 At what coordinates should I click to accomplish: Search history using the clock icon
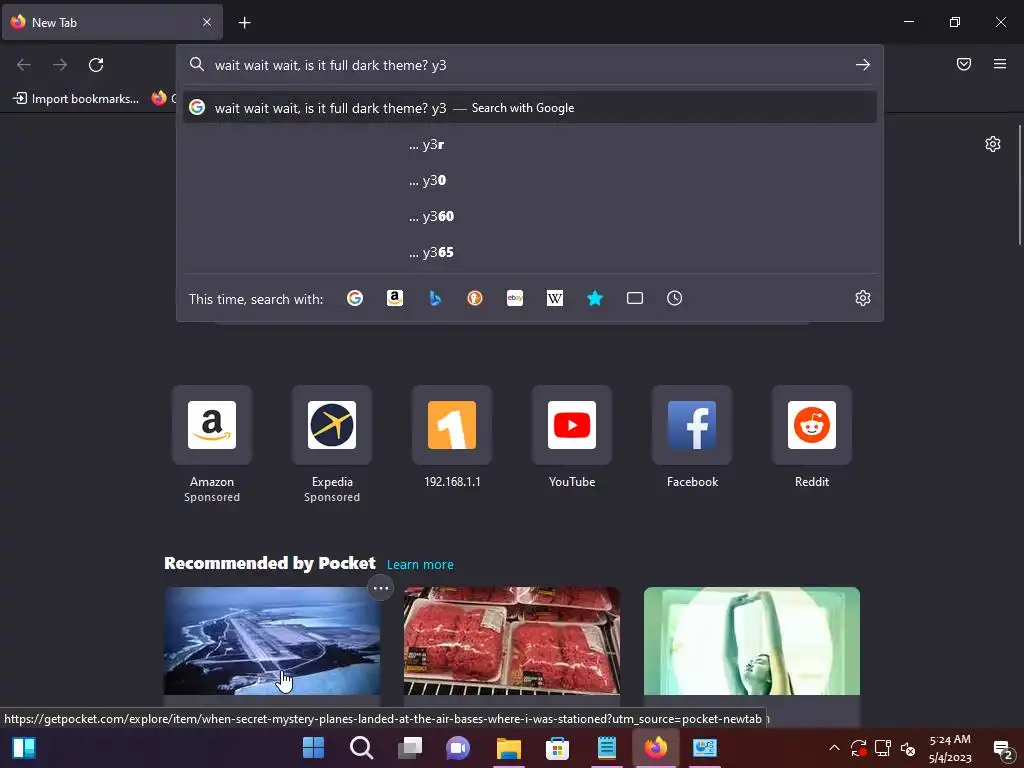(x=675, y=298)
